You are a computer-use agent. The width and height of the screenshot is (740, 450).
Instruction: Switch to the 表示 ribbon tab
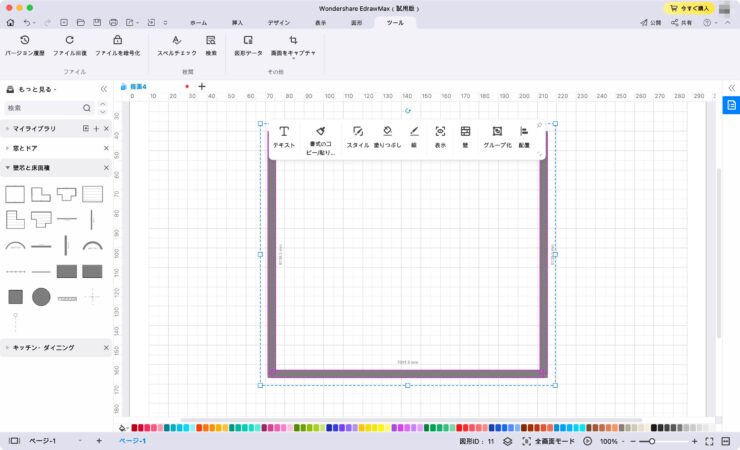point(320,23)
